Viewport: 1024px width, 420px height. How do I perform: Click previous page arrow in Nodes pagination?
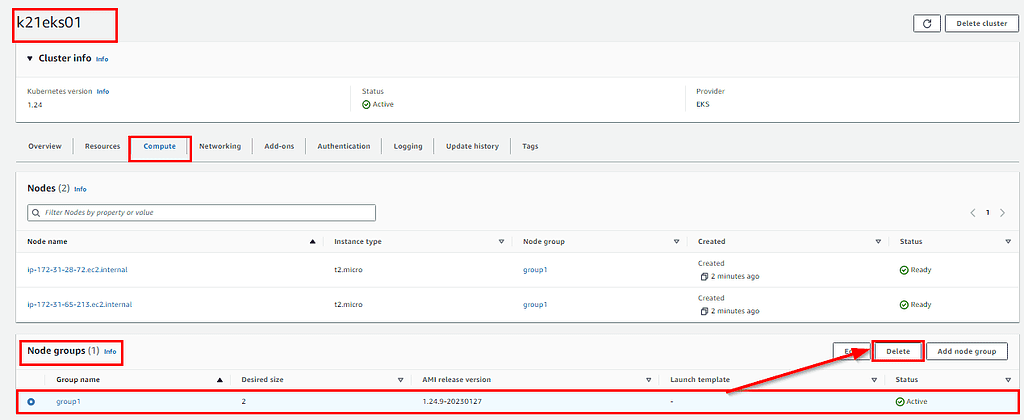(x=972, y=213)
